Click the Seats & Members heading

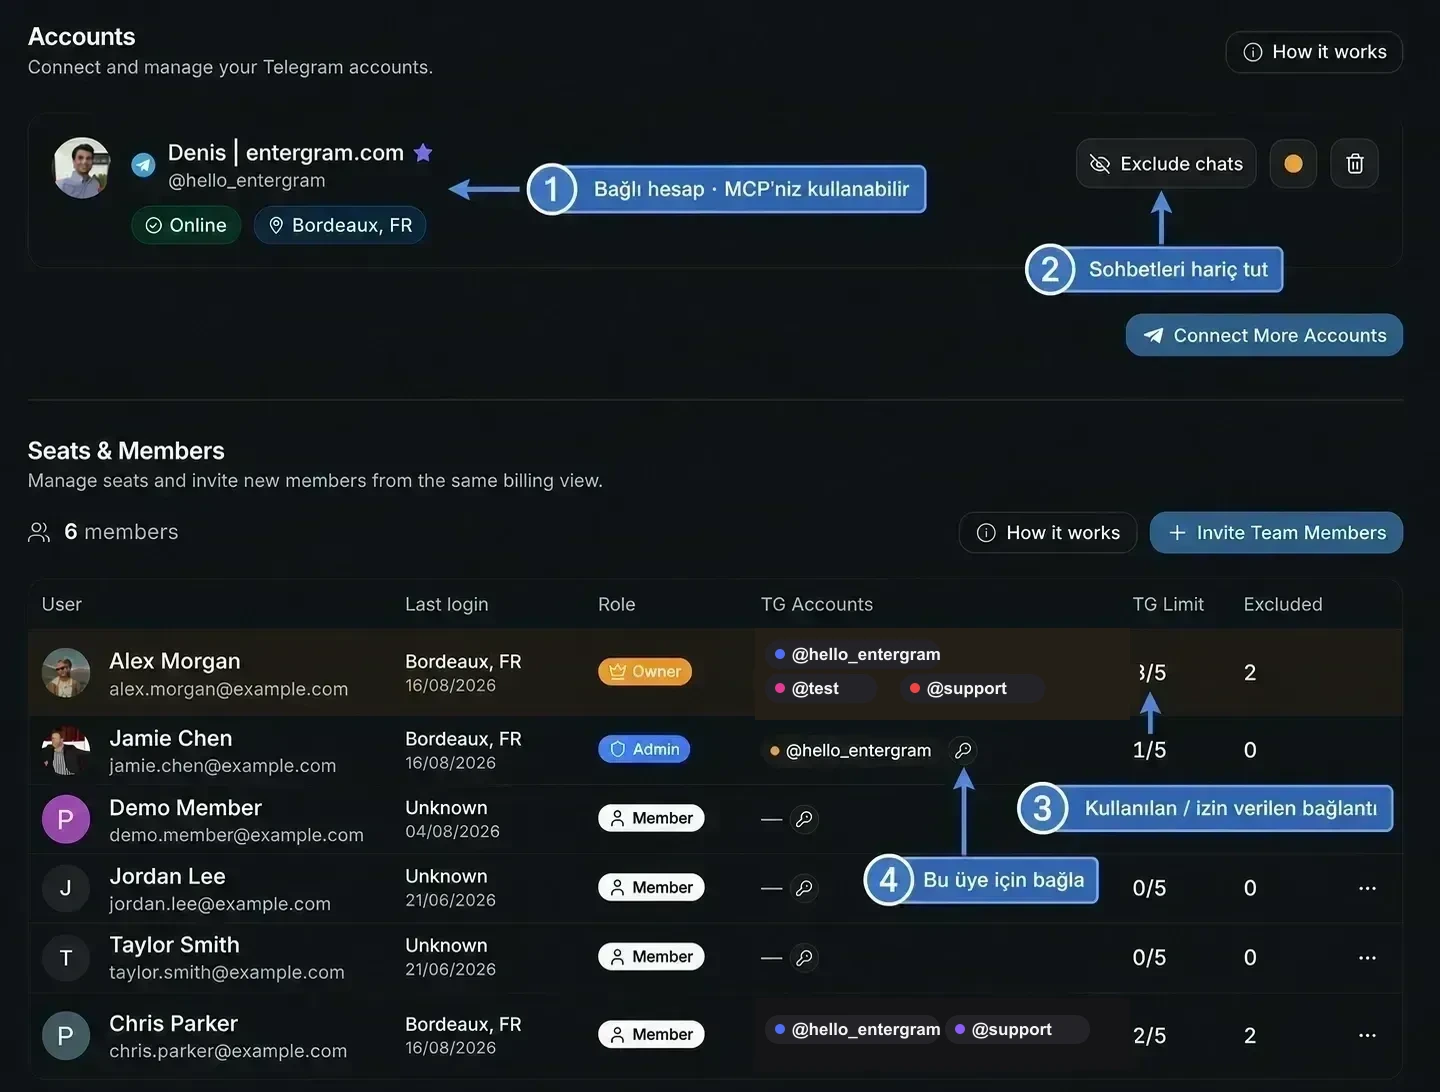[x=126, y=451]
